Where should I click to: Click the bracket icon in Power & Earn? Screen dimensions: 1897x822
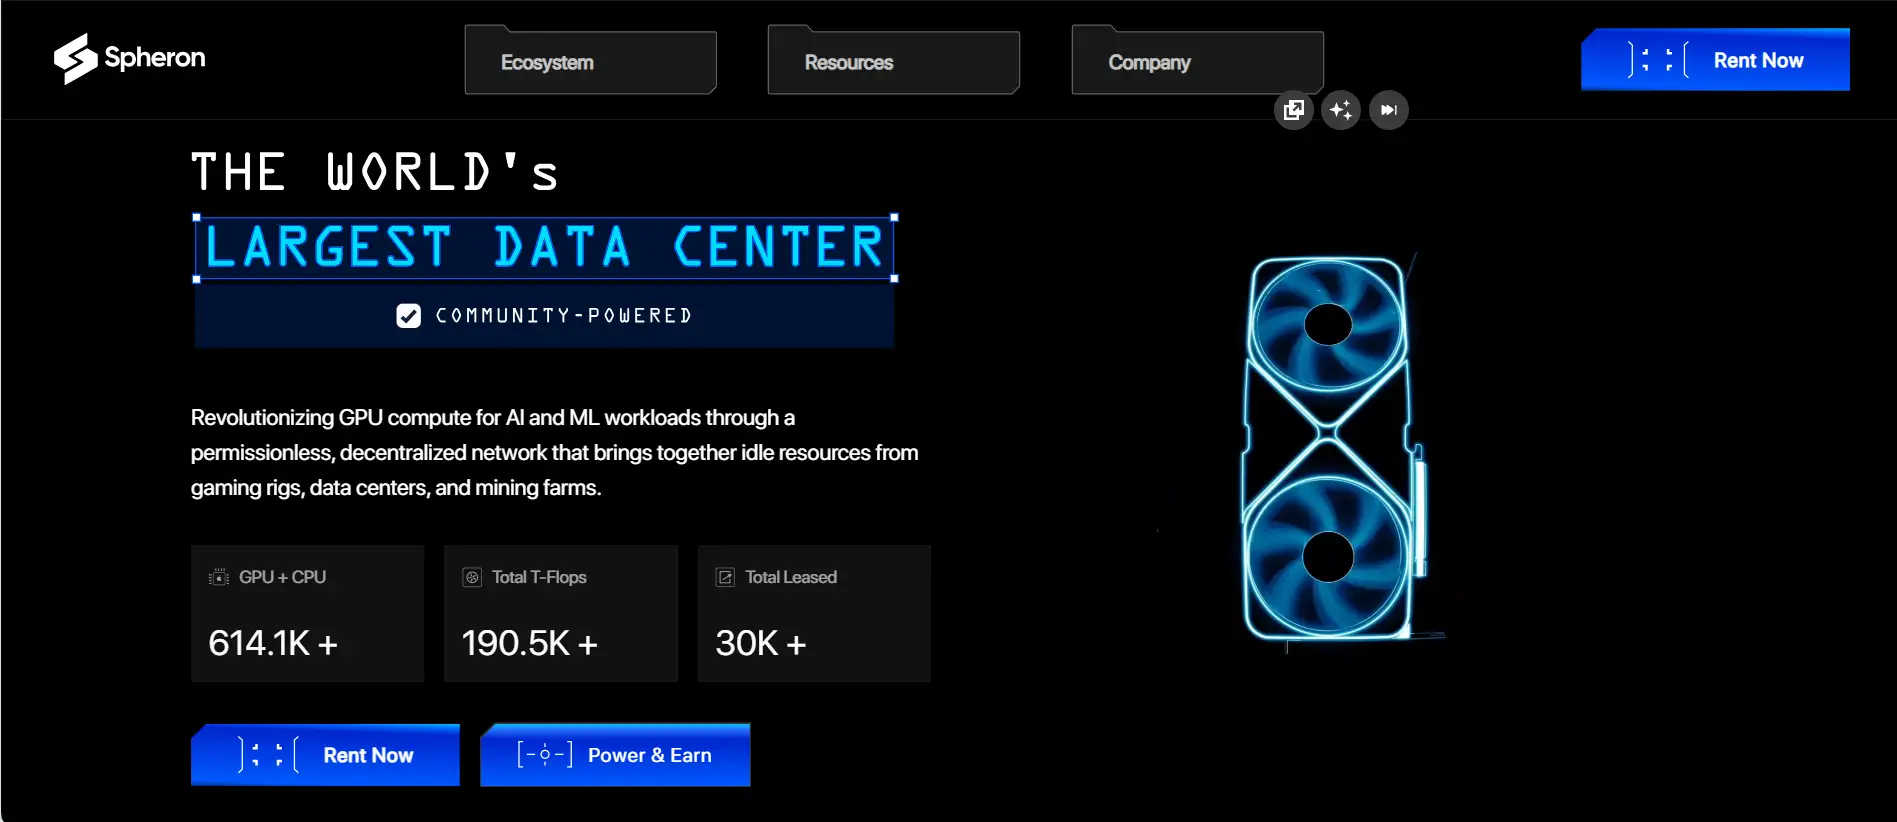tap(544, 755)
